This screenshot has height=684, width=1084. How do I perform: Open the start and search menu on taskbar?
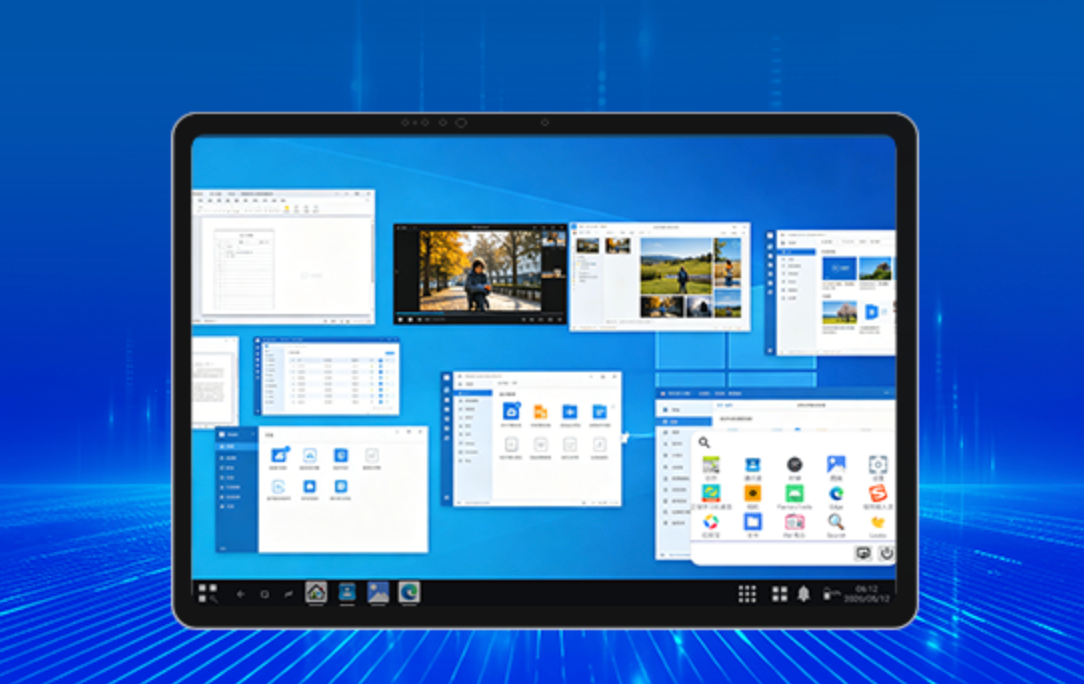tap(207, 593)
